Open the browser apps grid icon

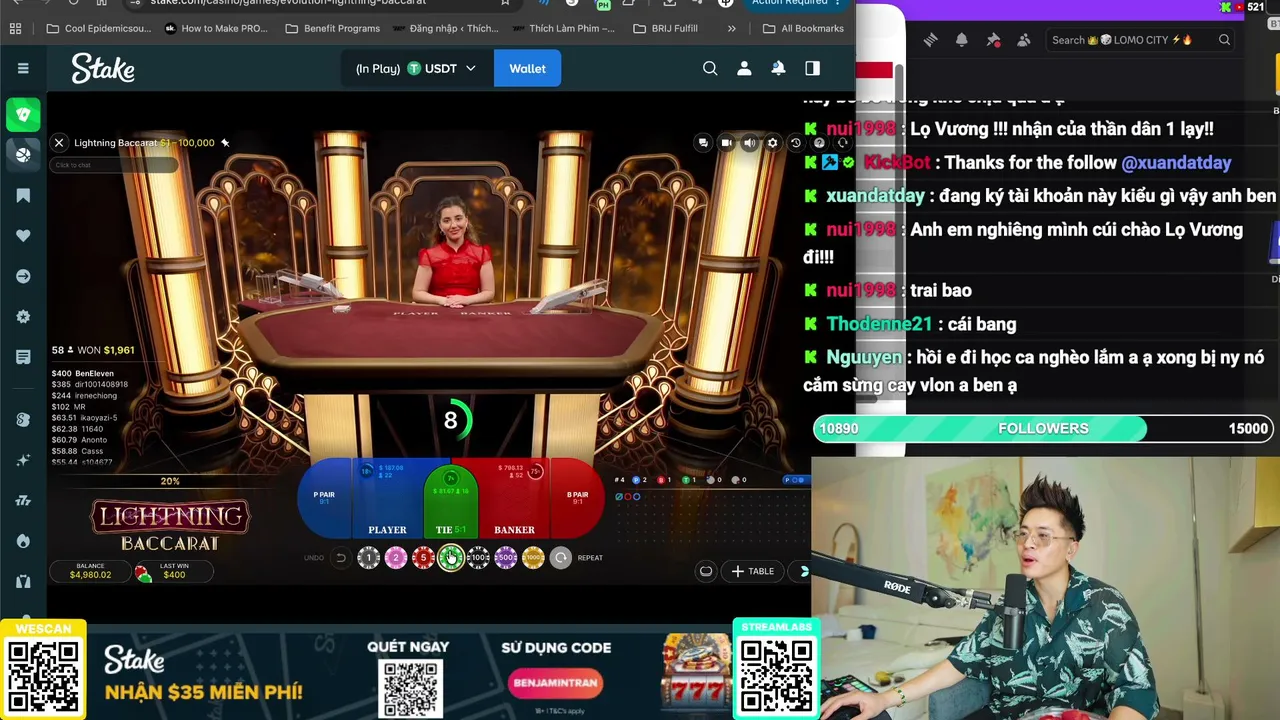[x=15, y=28]
